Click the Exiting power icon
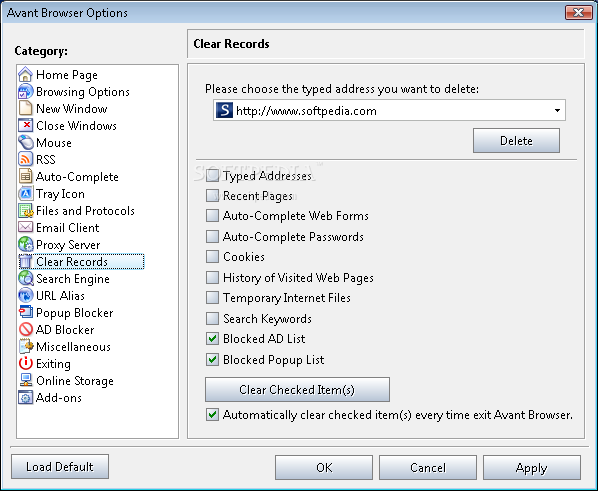 [26, 364]
